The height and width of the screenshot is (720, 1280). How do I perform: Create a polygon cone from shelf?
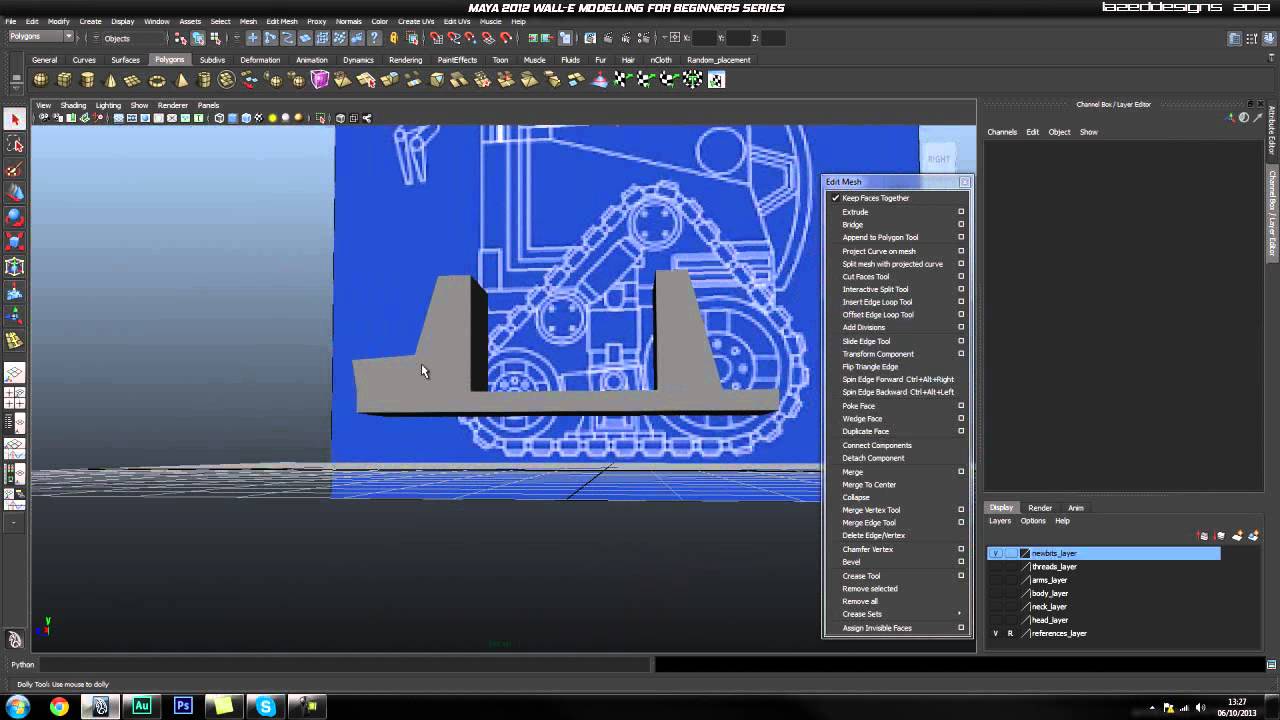(x=110, y=80)
